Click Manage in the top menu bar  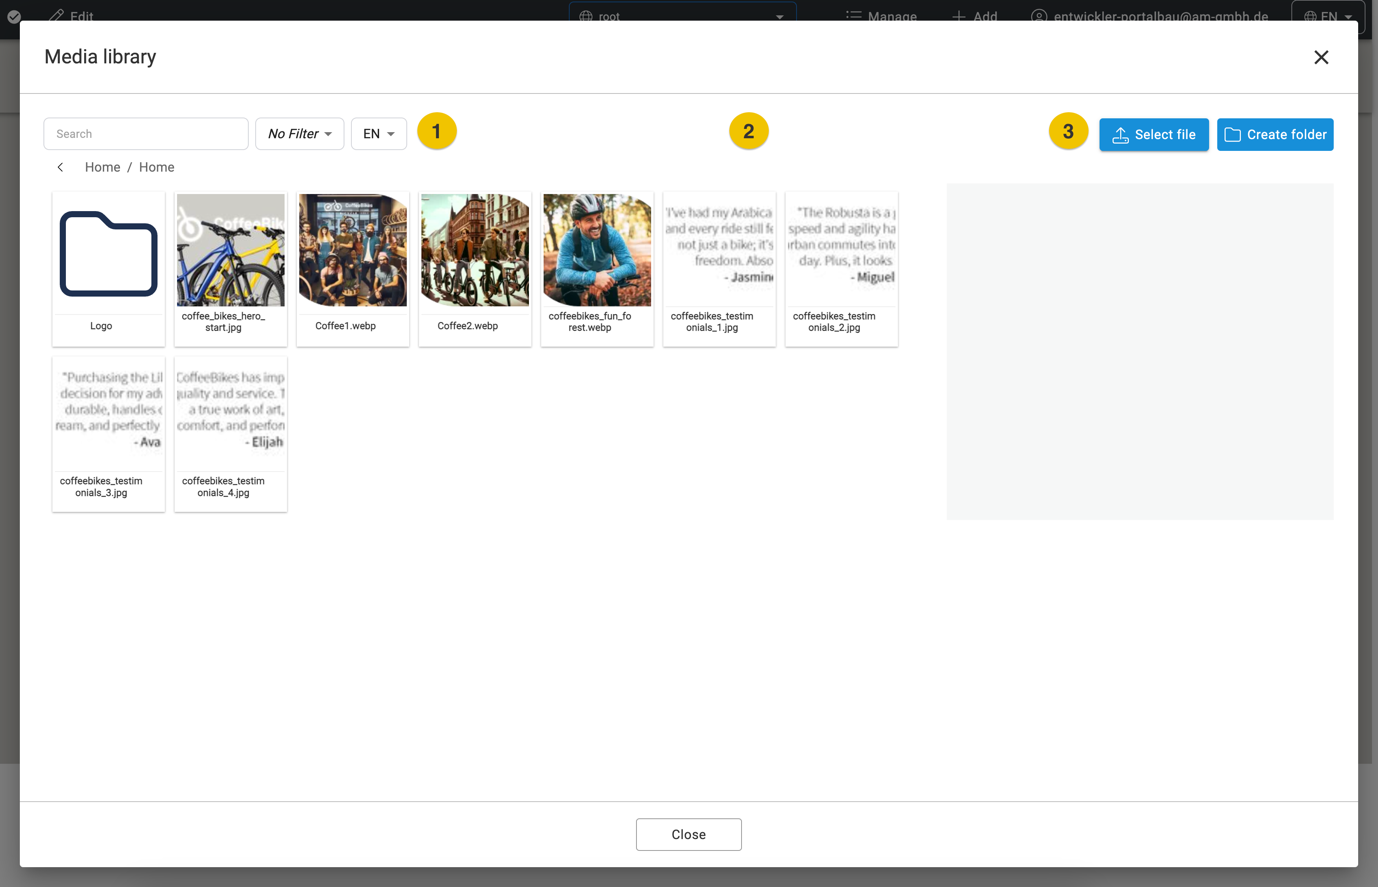pos(882,17)
